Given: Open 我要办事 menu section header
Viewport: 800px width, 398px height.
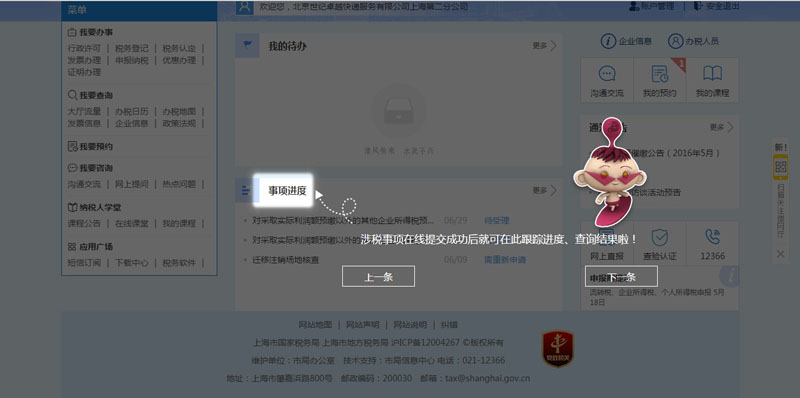Looking at the screenshot, I should tap(90, 32).
